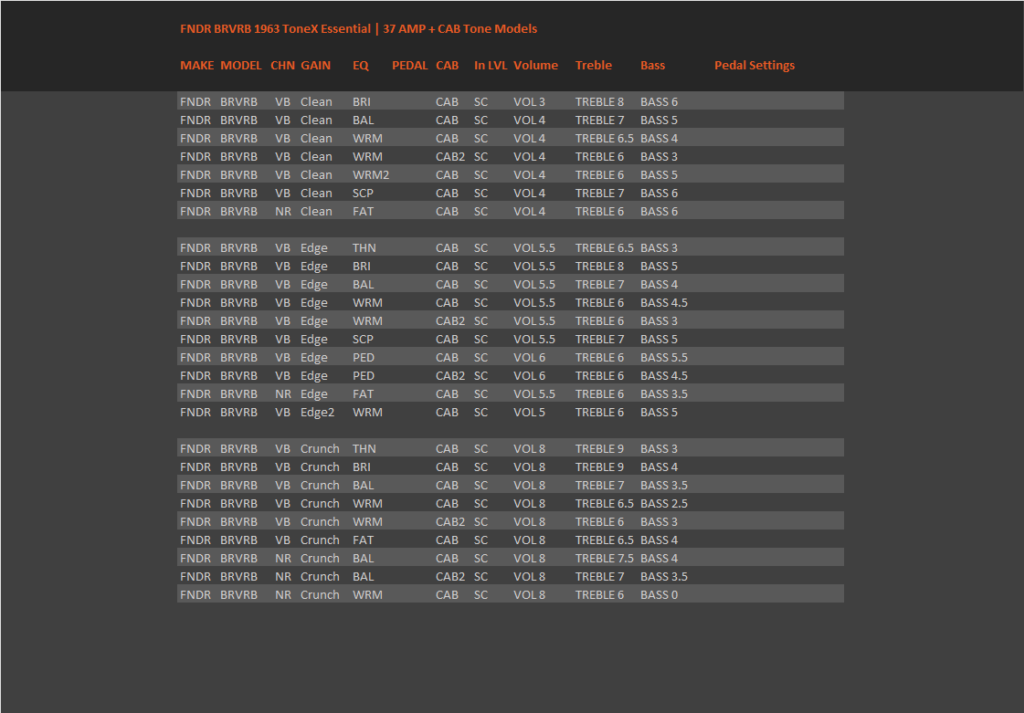Click 'TREBLE 9' in the Crunch BRI row
Screen dimensions: 1024x713
coord(600,467)
